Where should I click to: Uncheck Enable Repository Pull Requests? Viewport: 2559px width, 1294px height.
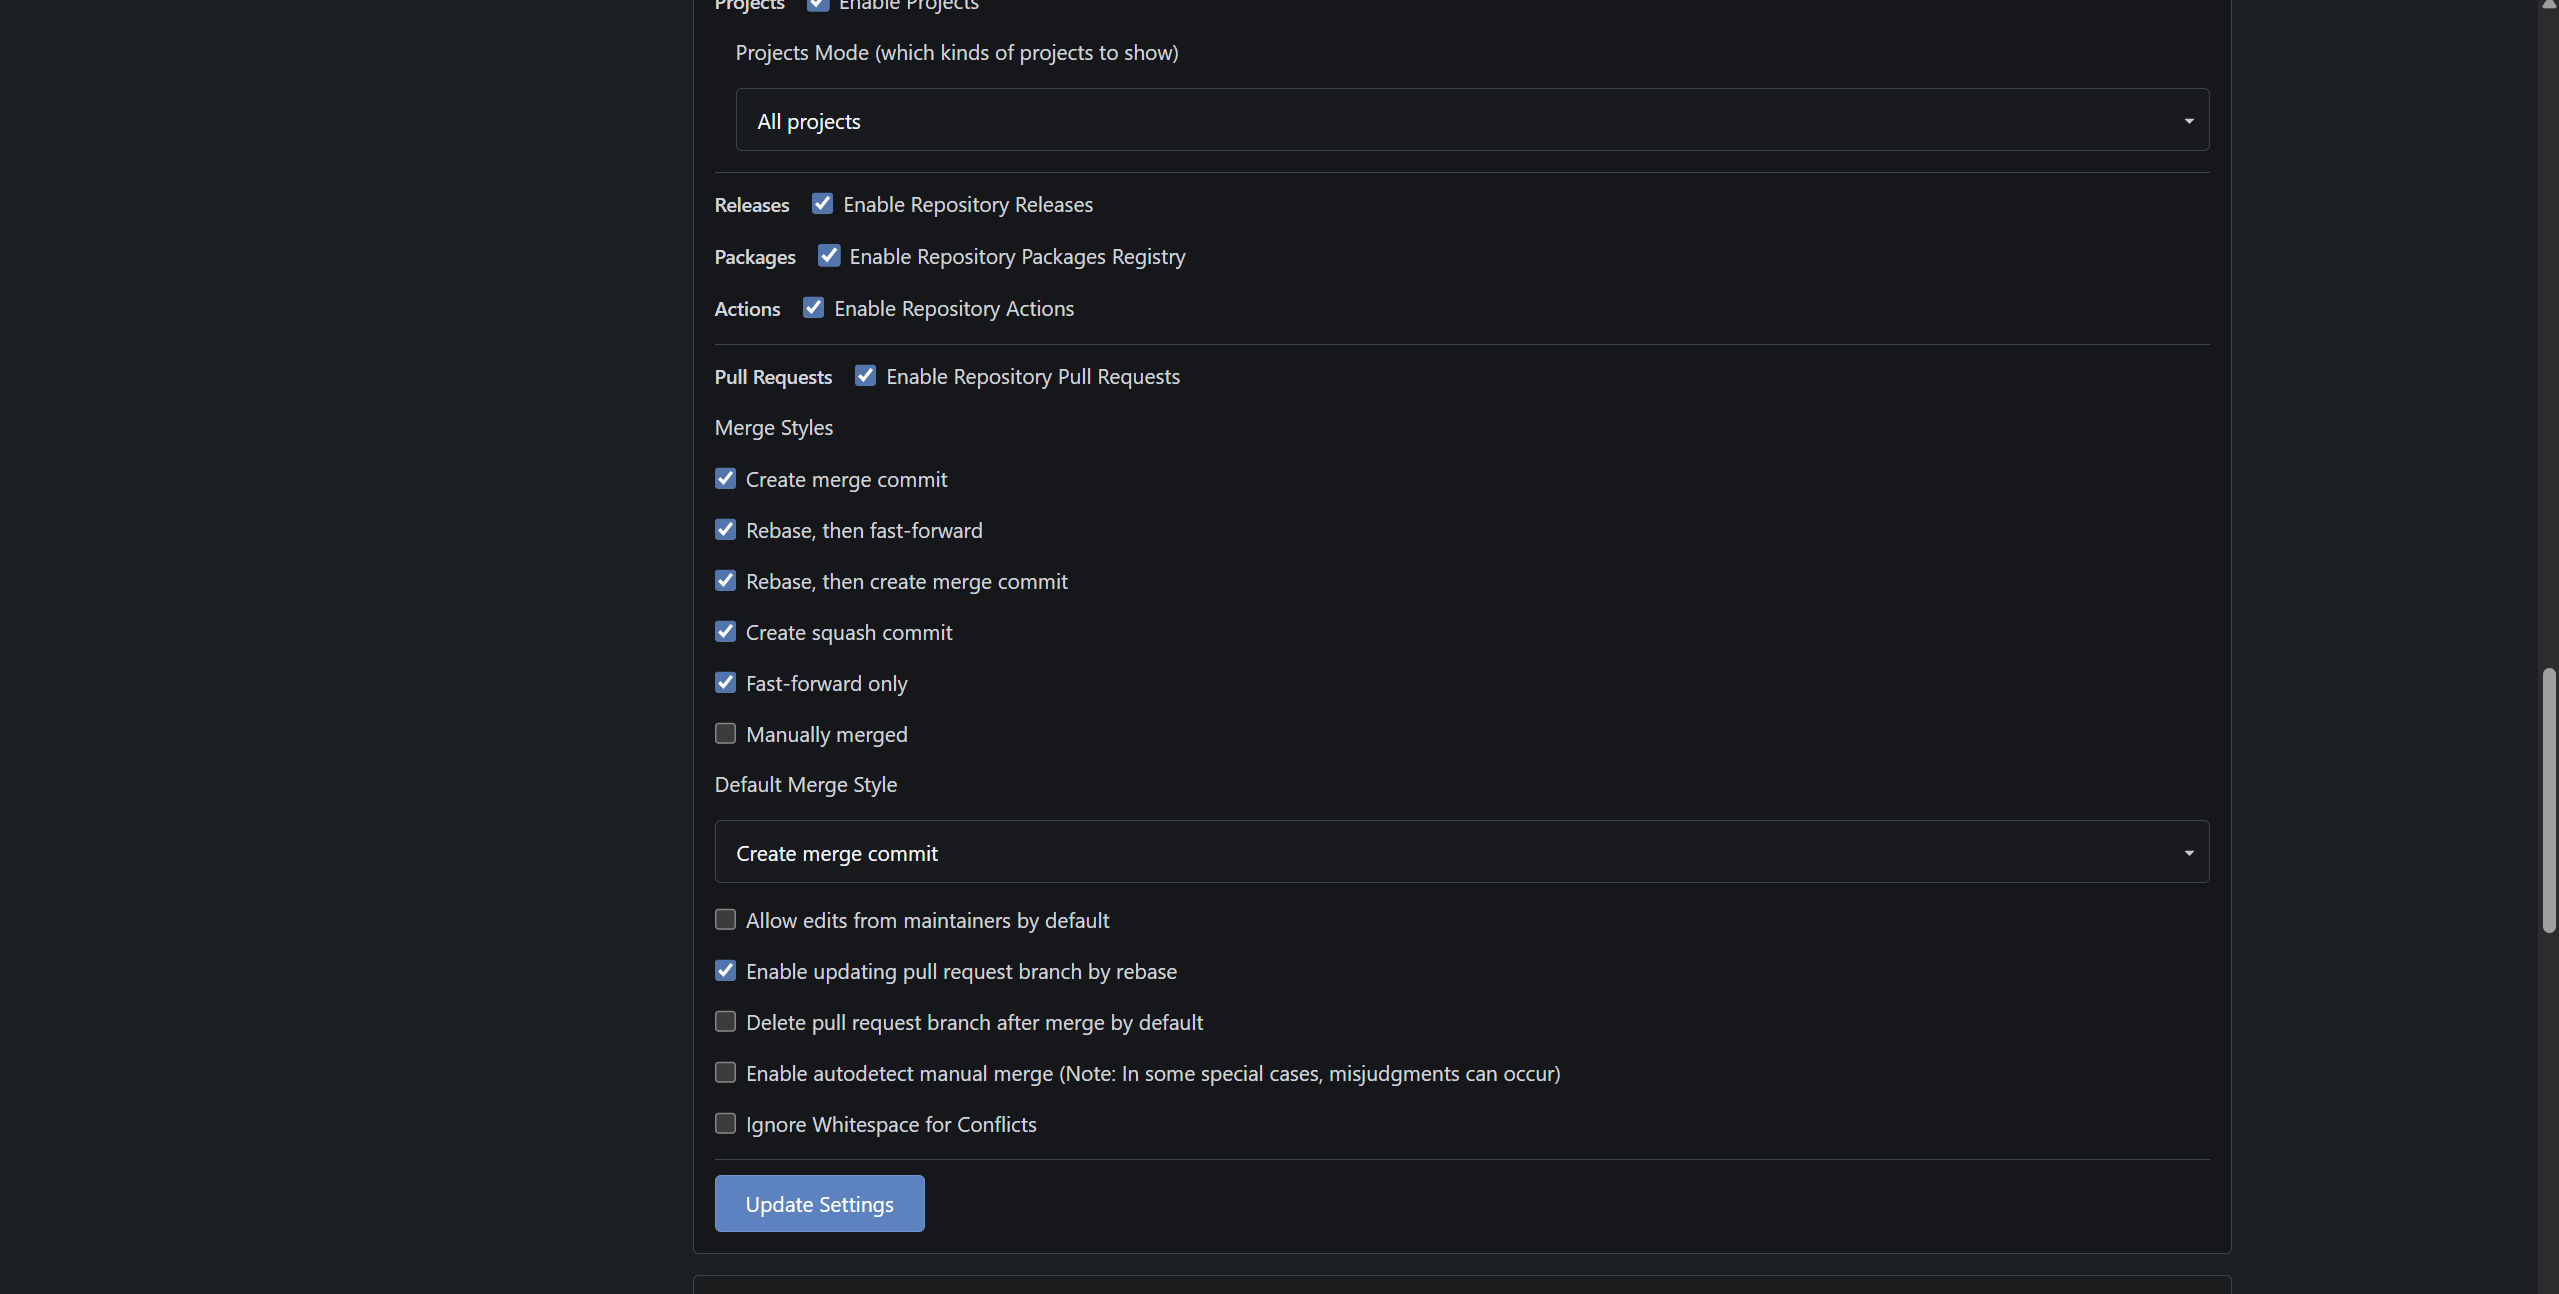[x=865, y=376]
